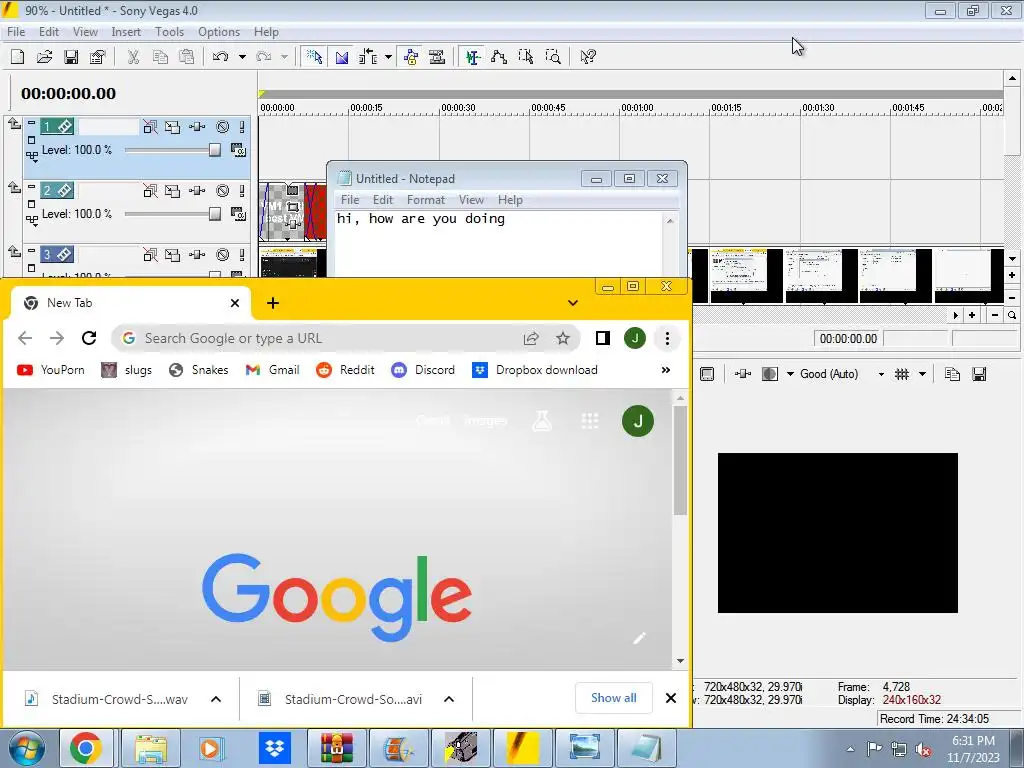Viewport: 1024px width, 768px height.
Task: Mute video track 2
Action: 223,191
